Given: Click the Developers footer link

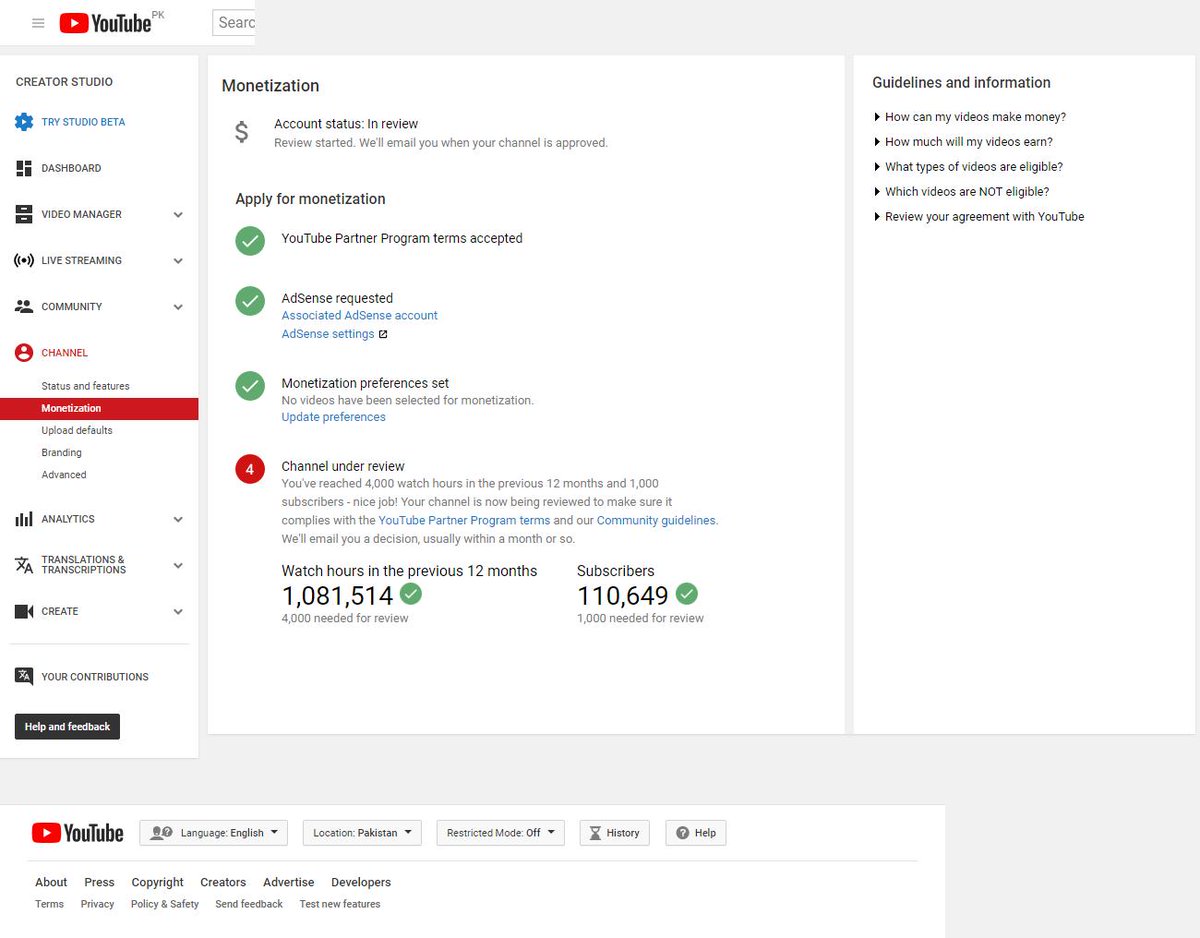Looking at the screenshot, I should [361, 882].
